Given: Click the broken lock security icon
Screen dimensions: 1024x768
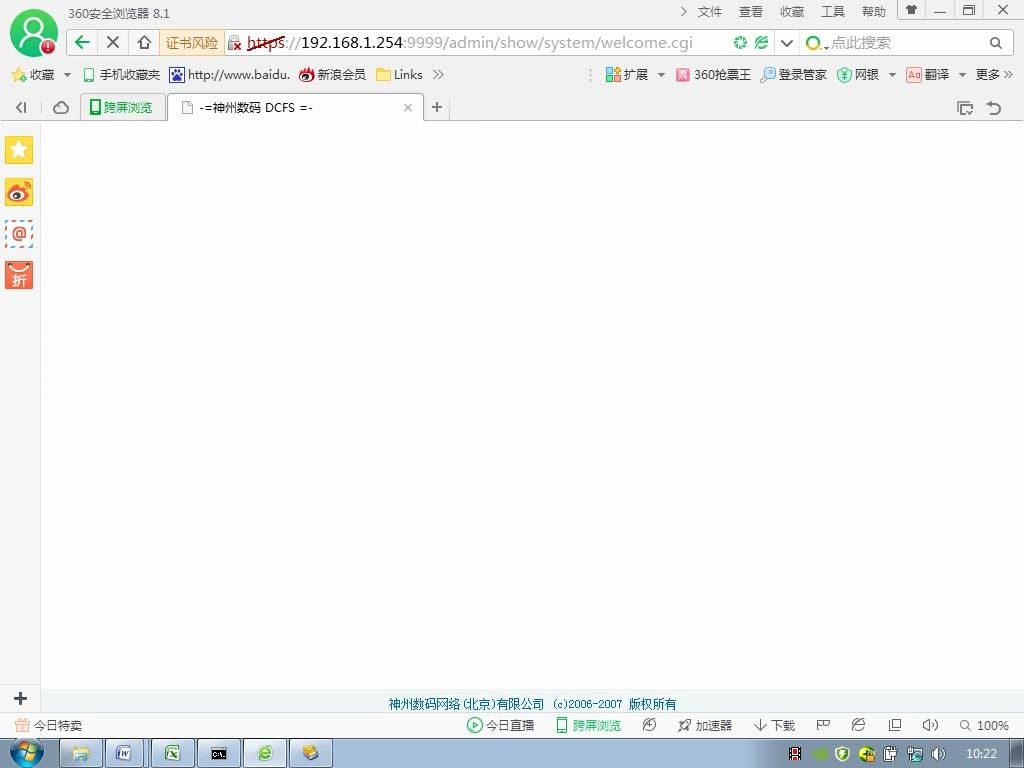Looking at the screenshot, I should point(234,43).
